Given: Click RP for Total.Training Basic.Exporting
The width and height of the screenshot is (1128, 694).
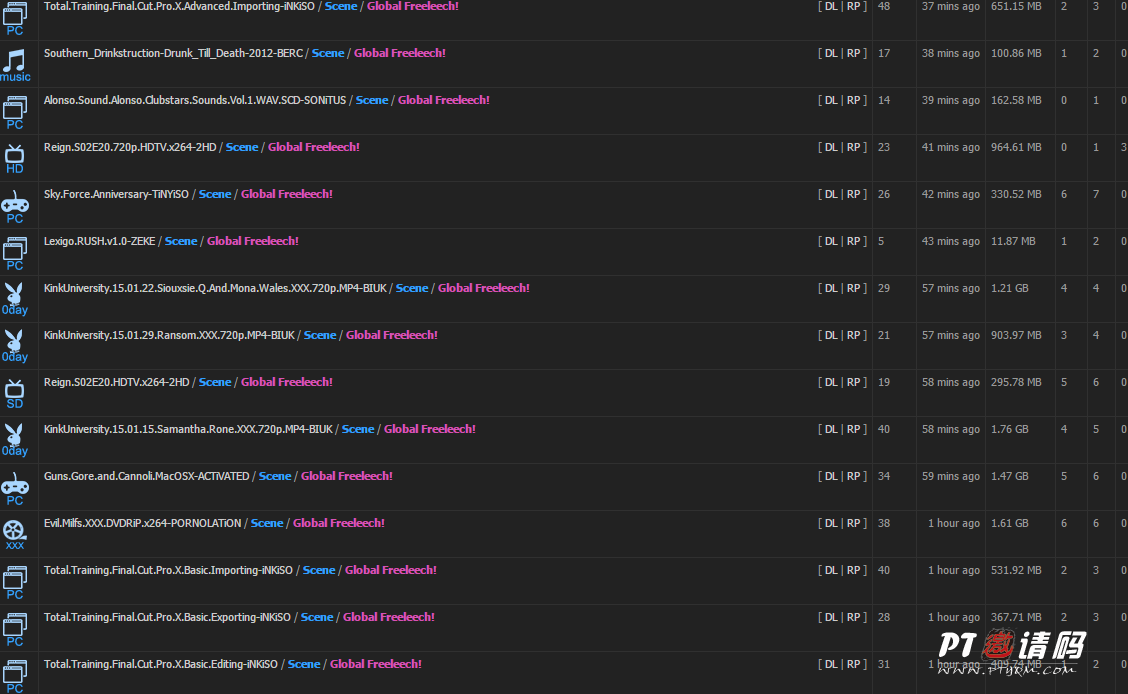Looking at the screenshot, I should pos(853,617).
